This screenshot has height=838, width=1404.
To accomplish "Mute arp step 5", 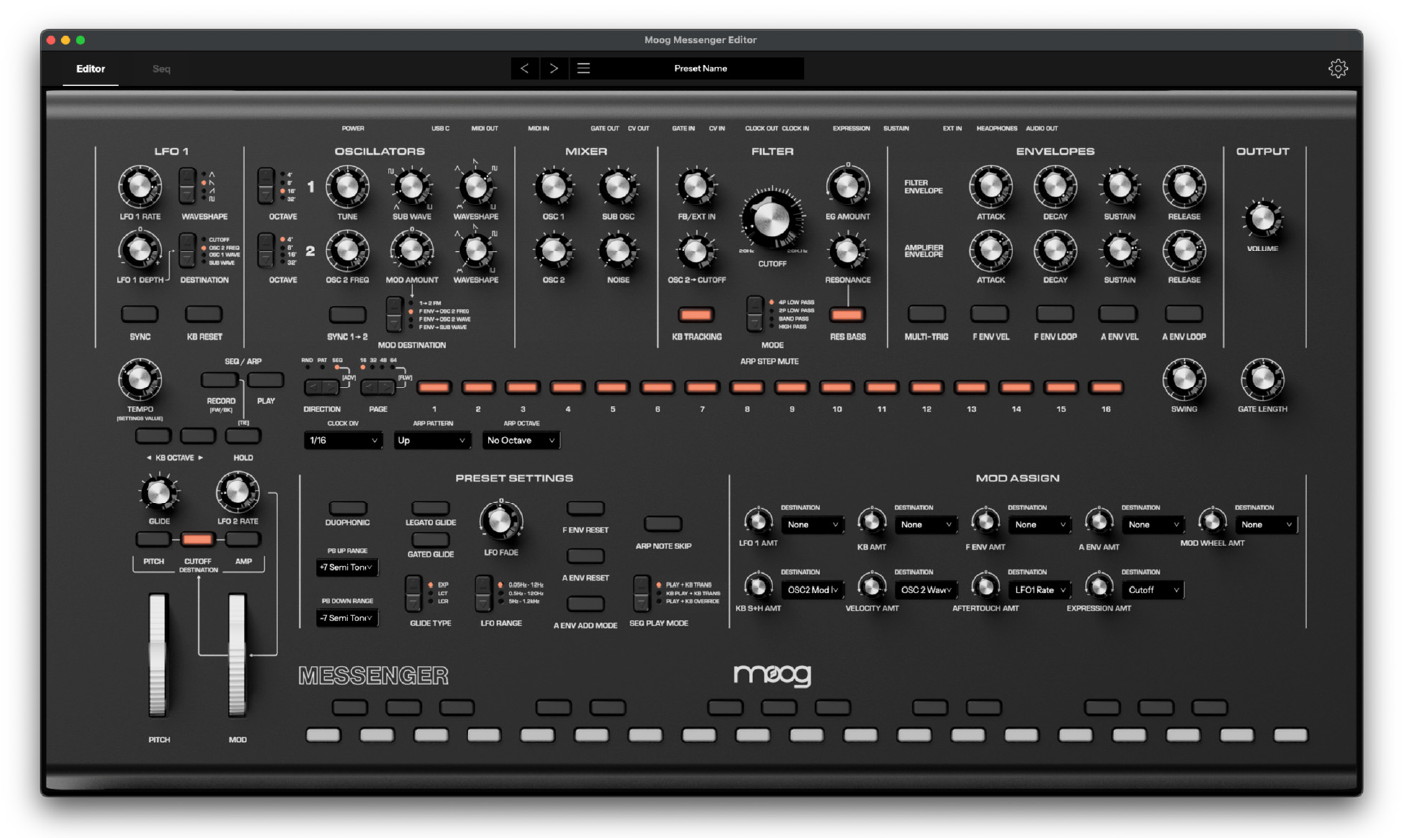I will (x=612, y=388).
